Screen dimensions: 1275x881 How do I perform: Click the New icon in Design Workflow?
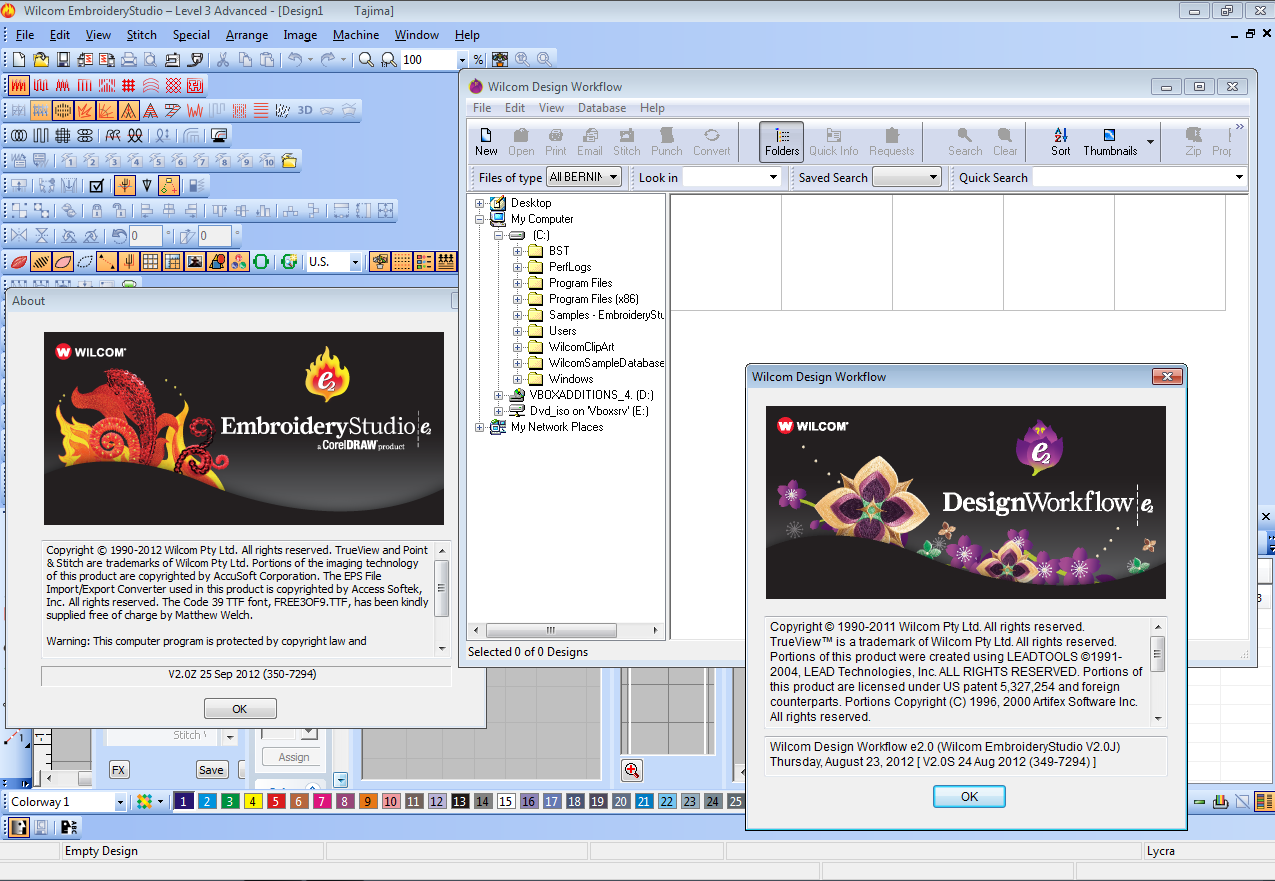coord(486,142)
